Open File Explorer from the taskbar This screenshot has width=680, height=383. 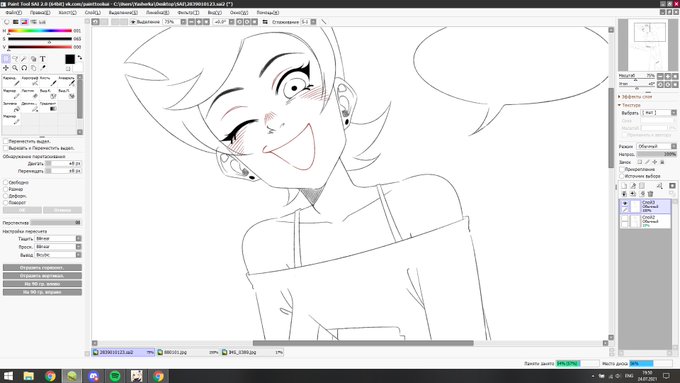pyautogui.click(x=29, y=376)
